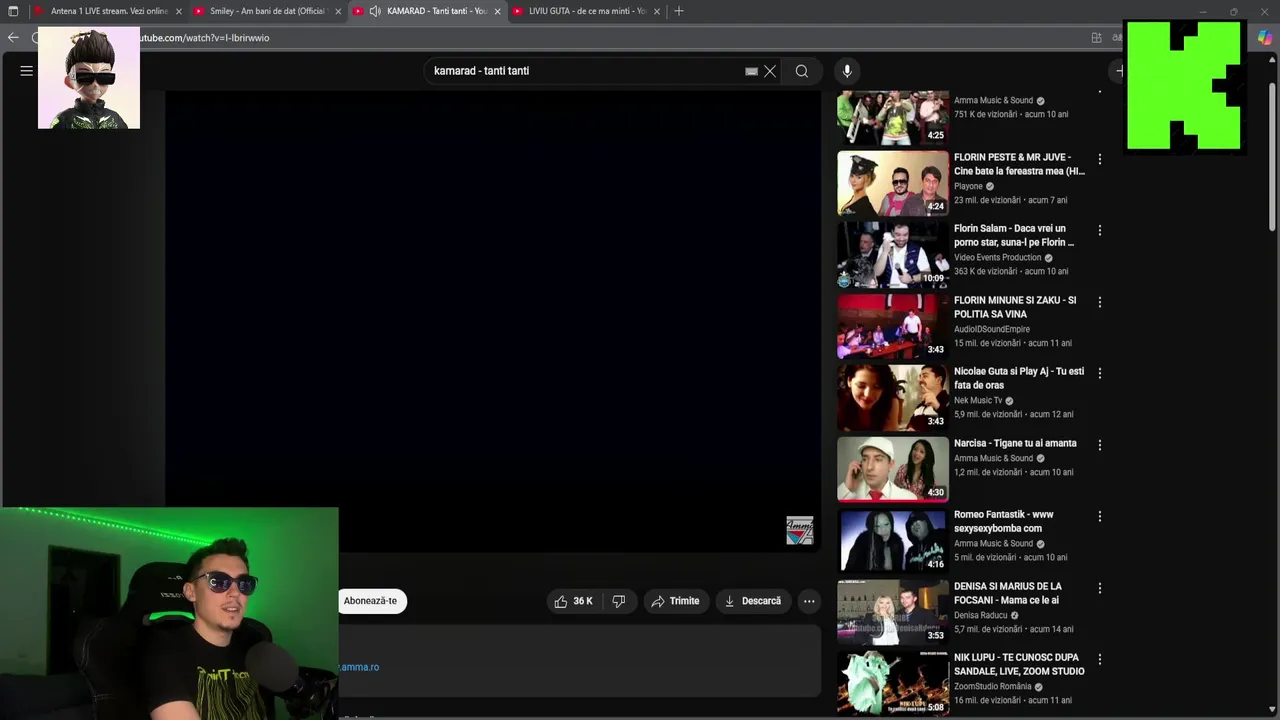The image size is (1280, 720).
Task: Download the video with Descarcă
Action: (x=752, y=601)
